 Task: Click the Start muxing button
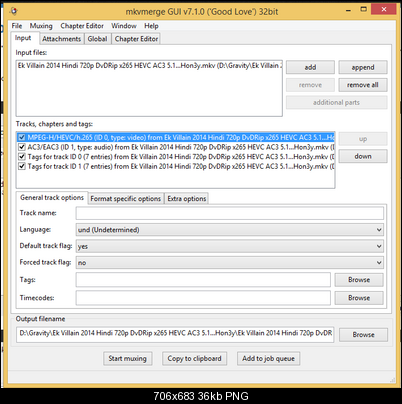pos(127,359)
